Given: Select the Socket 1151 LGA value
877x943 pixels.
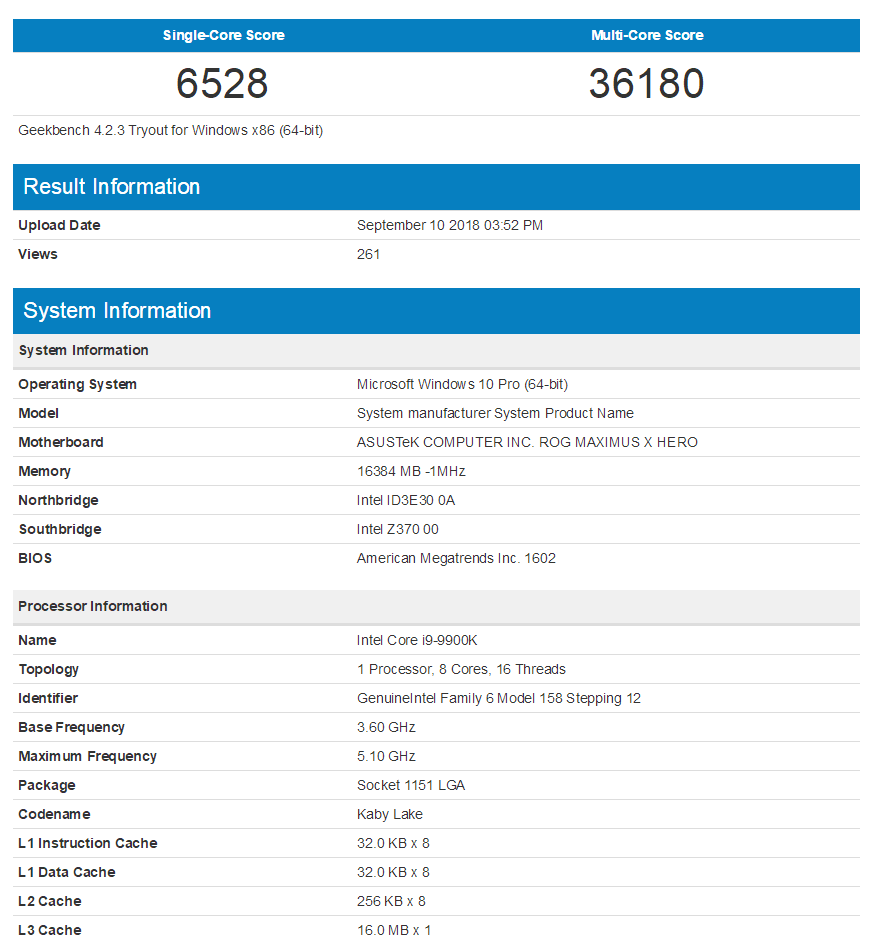Looking at the screenshot, I should coord(411,785).
